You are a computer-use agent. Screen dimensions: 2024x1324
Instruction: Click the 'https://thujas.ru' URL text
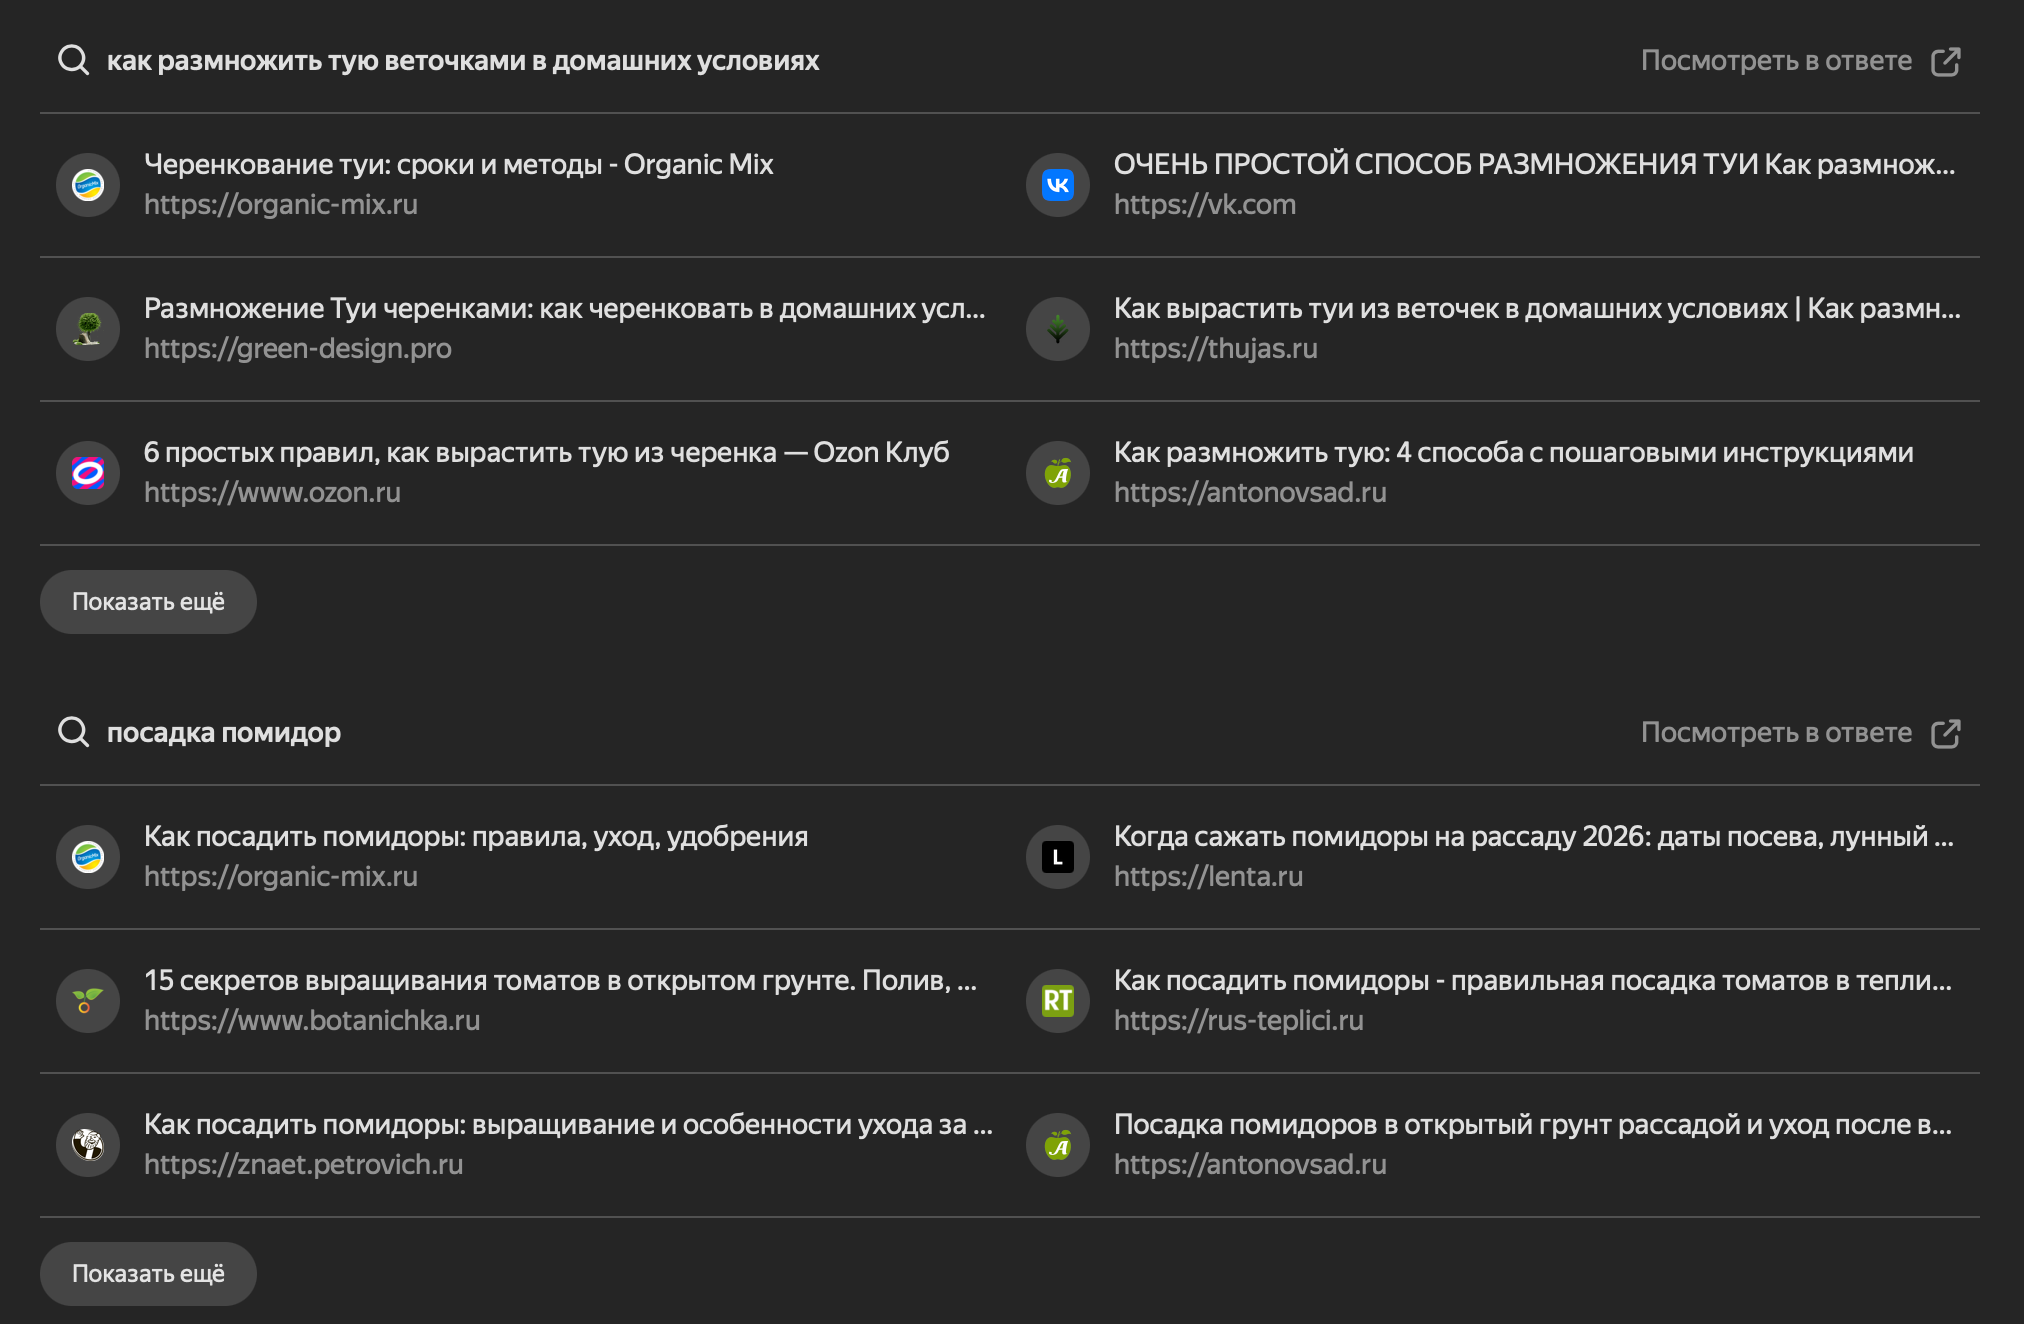click(1216, 348)
